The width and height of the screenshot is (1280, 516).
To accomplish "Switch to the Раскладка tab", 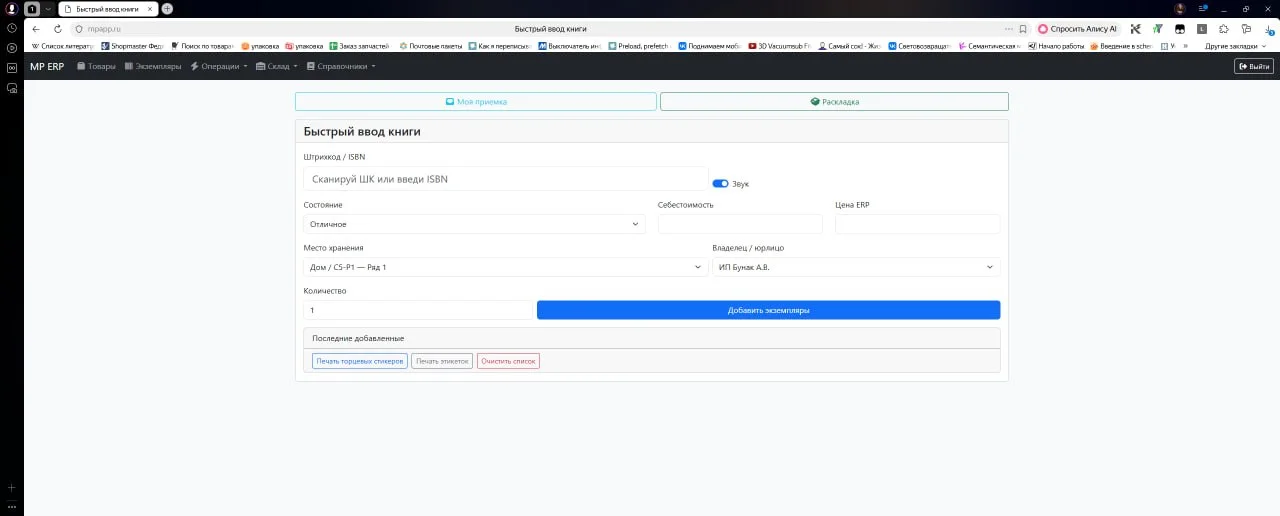I will pyautogui.click(x=834, y=101).
